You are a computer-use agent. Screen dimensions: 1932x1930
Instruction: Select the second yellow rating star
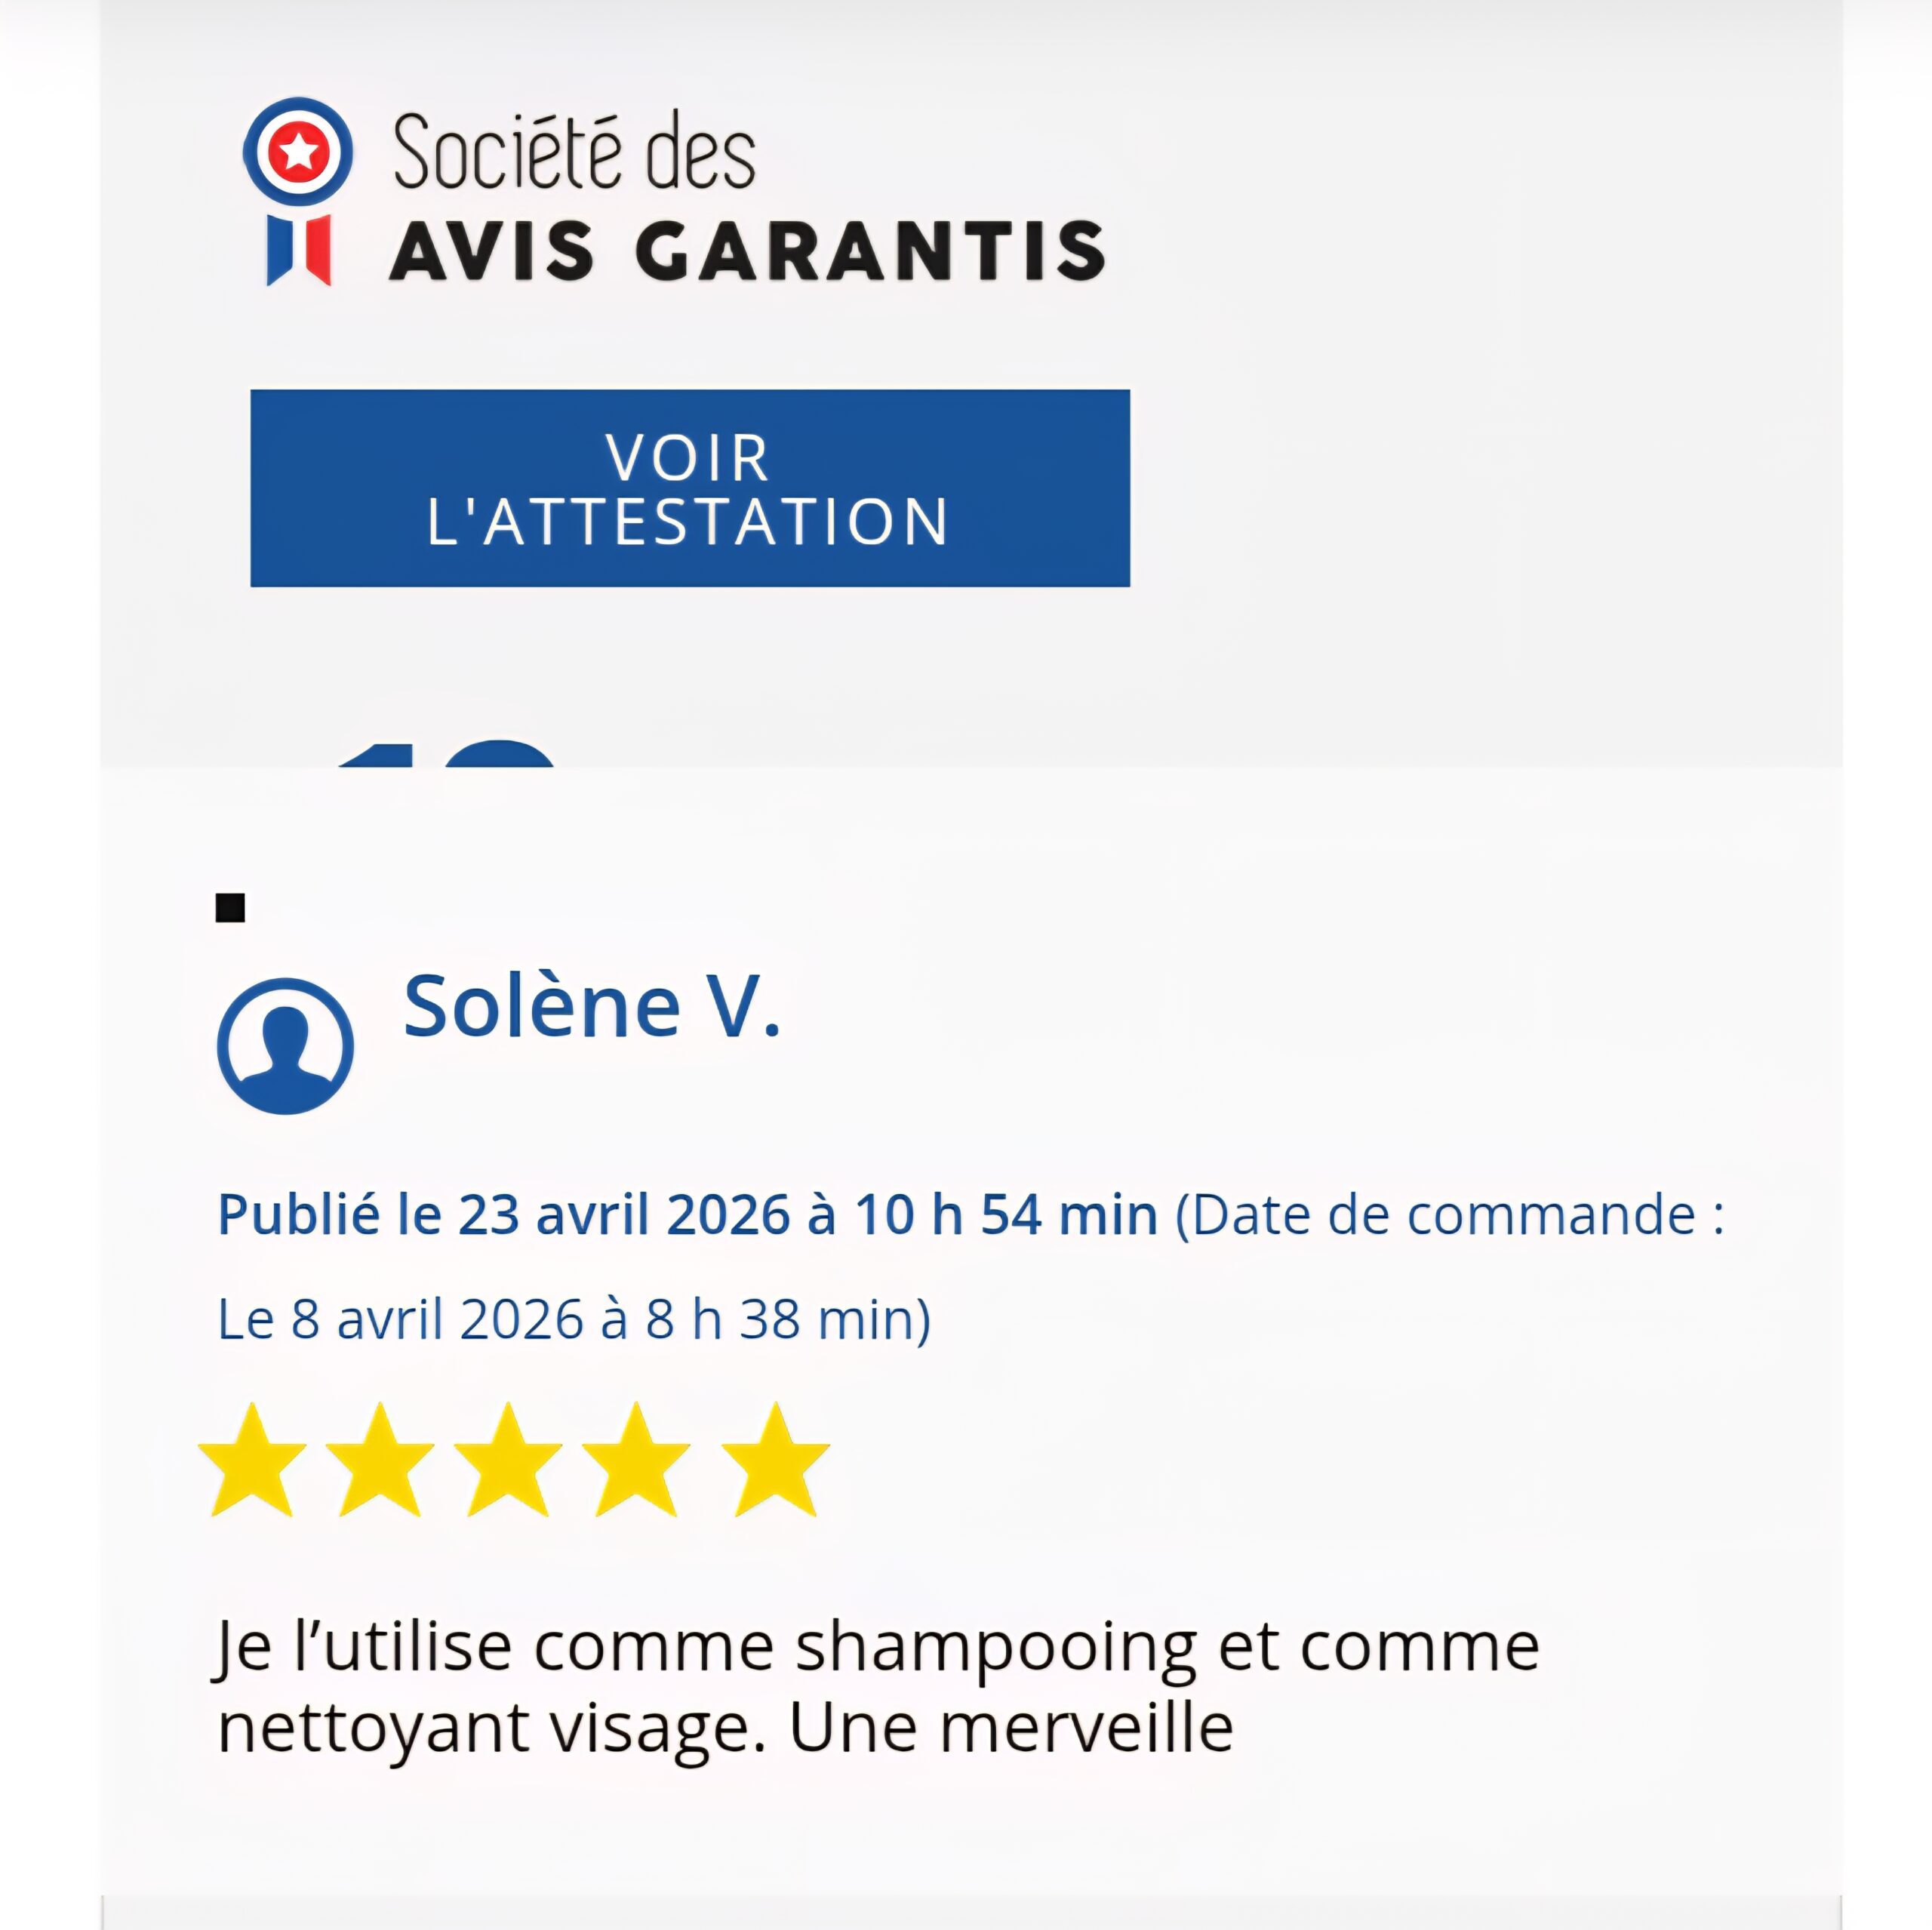(x=380, y=1461)
